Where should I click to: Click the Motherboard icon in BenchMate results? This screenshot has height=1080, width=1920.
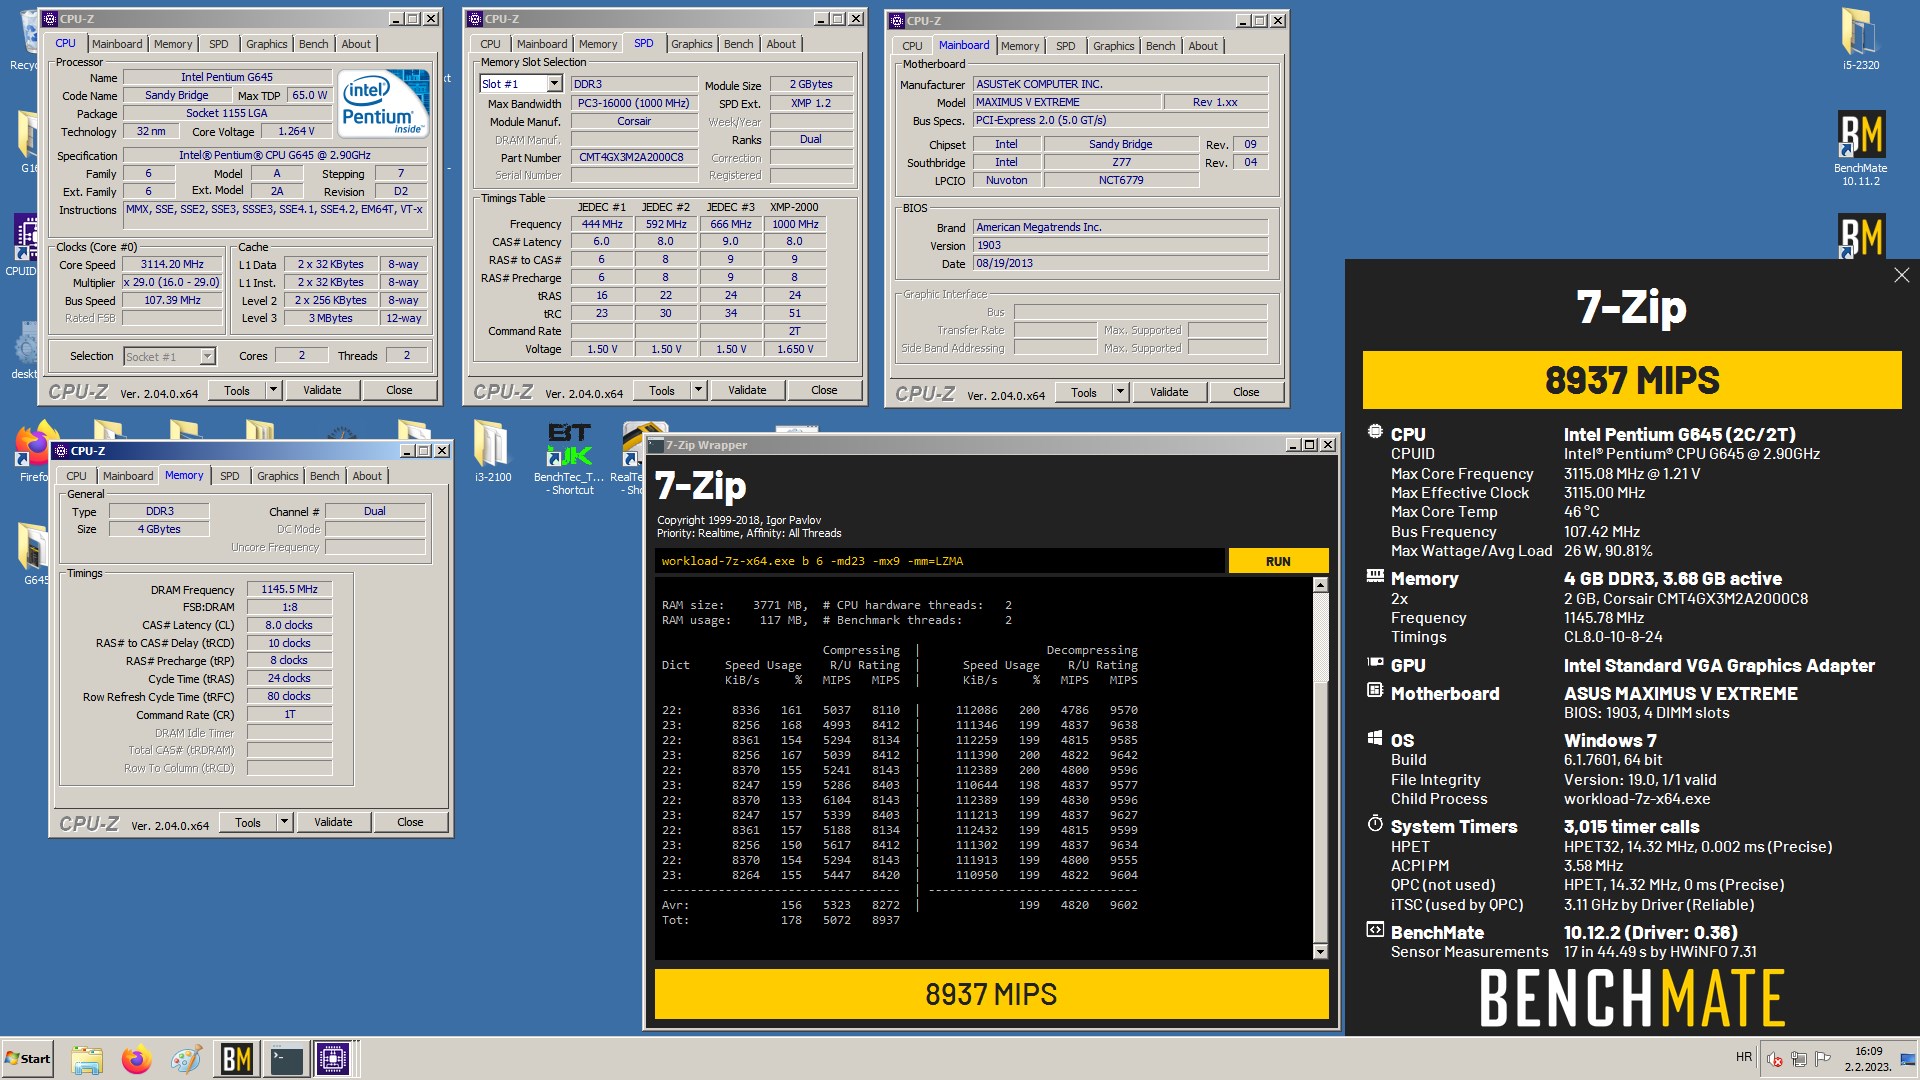pyautogui.click(x=1375, y=691)
